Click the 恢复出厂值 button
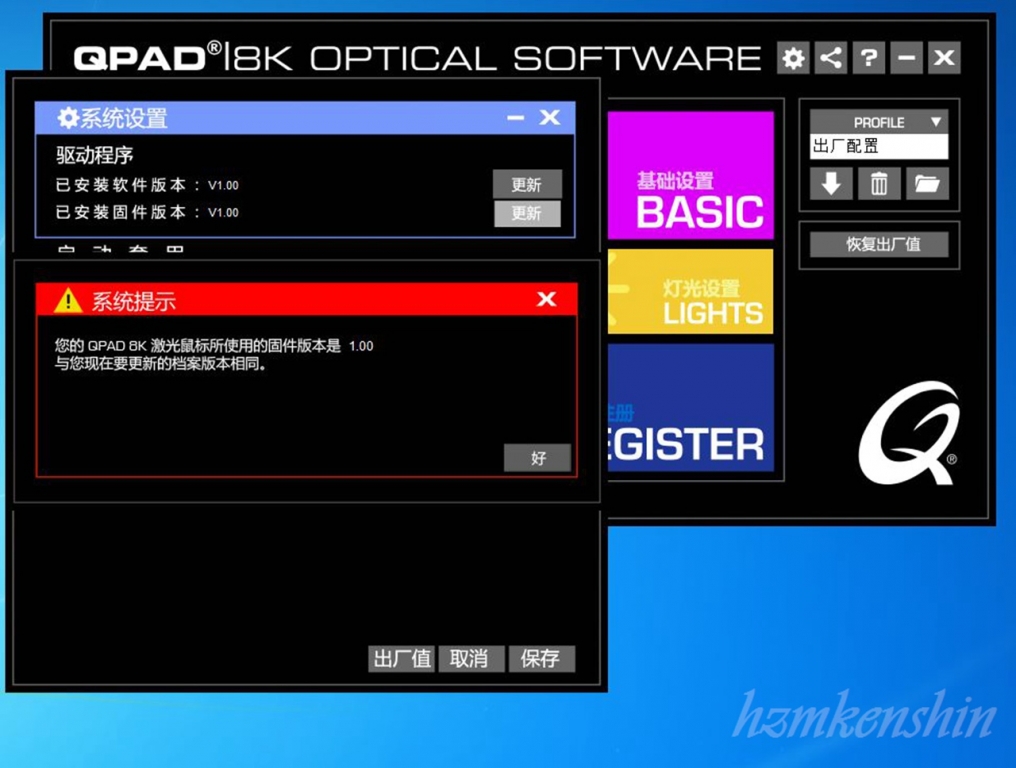Screen dimensions: 1016x768 (879, 244)
